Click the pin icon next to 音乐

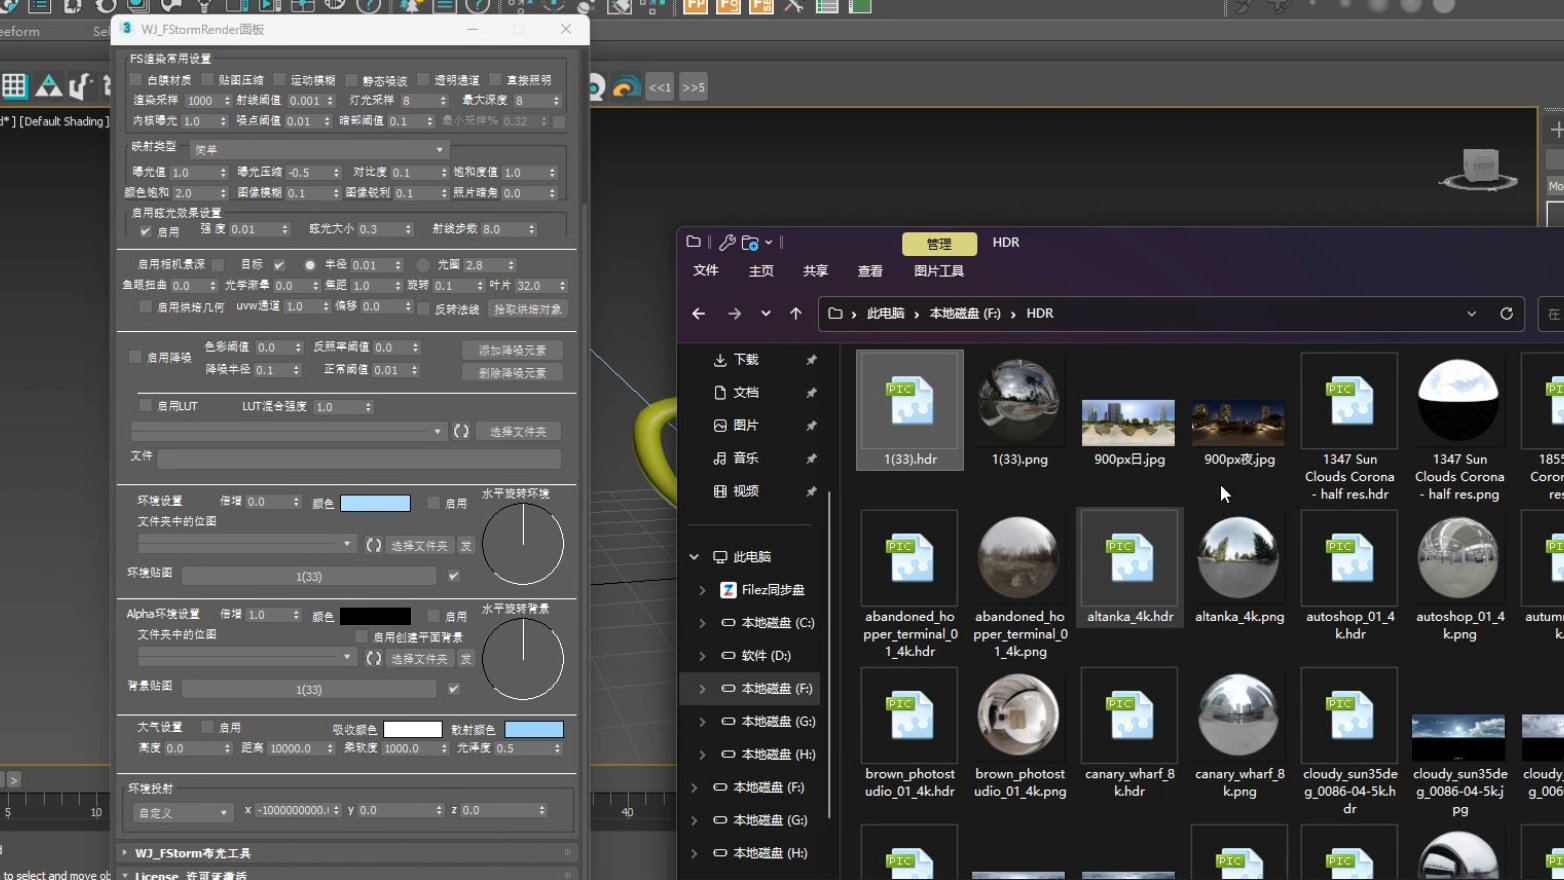[x=811, y=458]
